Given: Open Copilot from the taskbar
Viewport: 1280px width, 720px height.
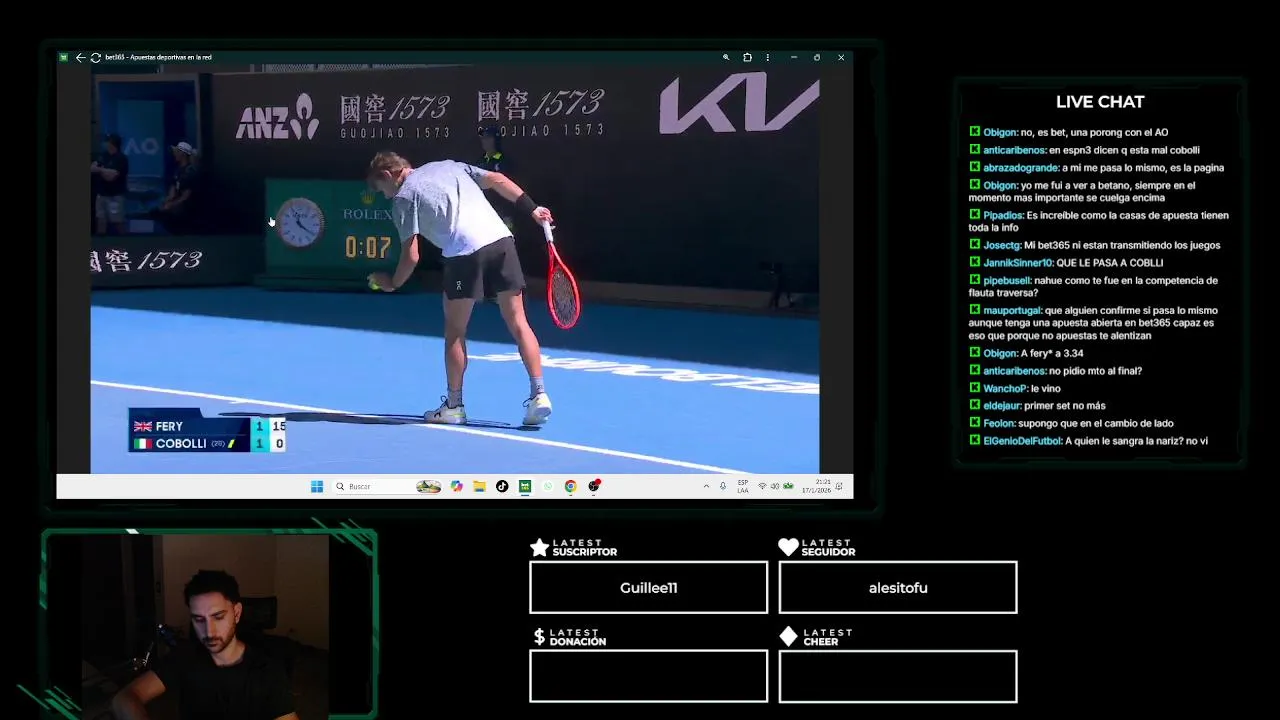Looking at the screenshot, I should (457, 486).
